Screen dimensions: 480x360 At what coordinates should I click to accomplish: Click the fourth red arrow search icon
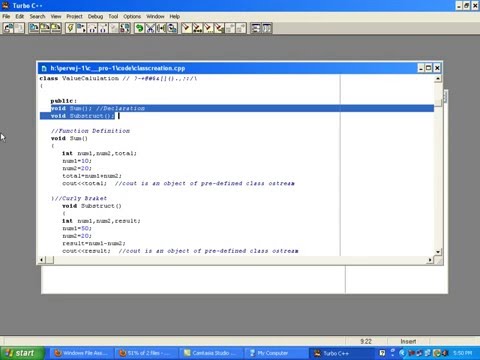click(219, 28)
